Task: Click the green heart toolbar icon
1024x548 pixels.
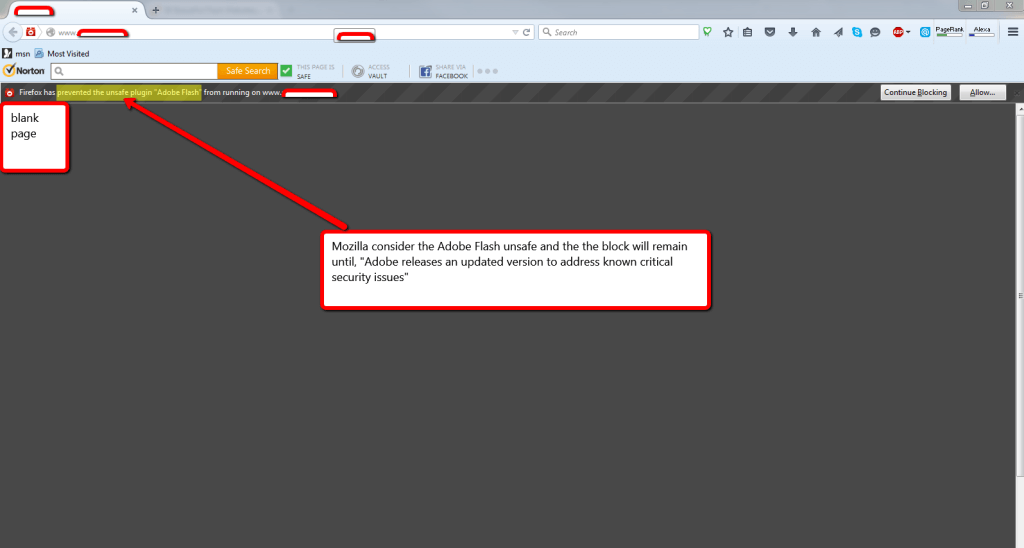Action: 707,31
